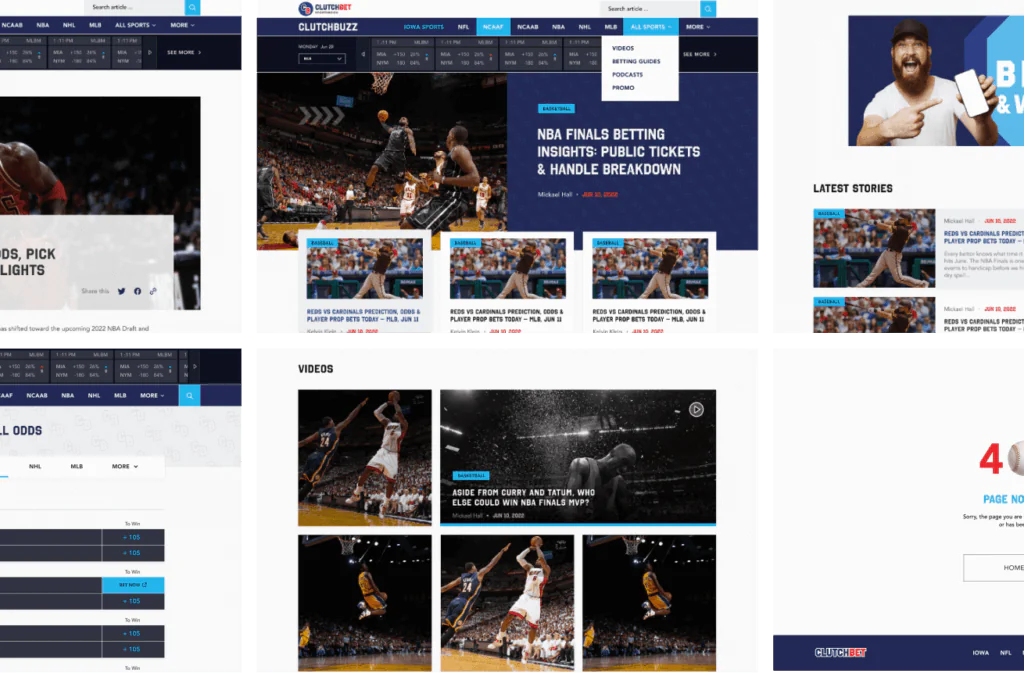Click the HOME button on the 404 page
Image resolution: width=1024 pixels, height=673 pixels.
click(x=994, y=568)
